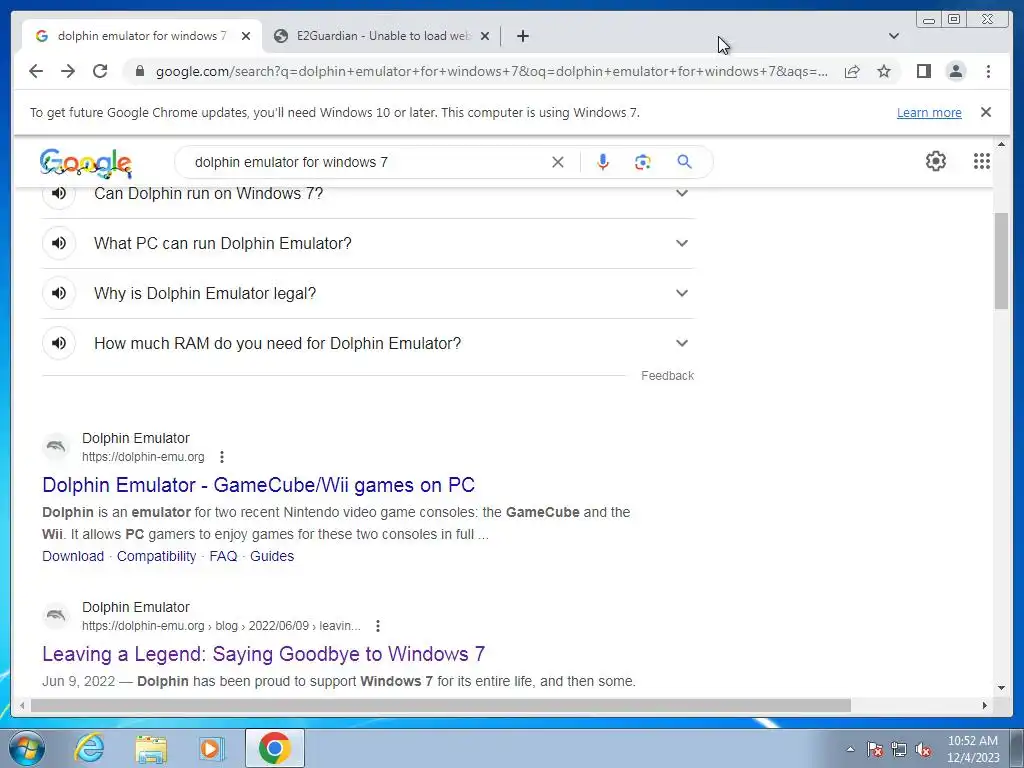Click the address bar URL
Image resolution: width=1024 pixels, height=768 pixels.
tap(491, 71)
